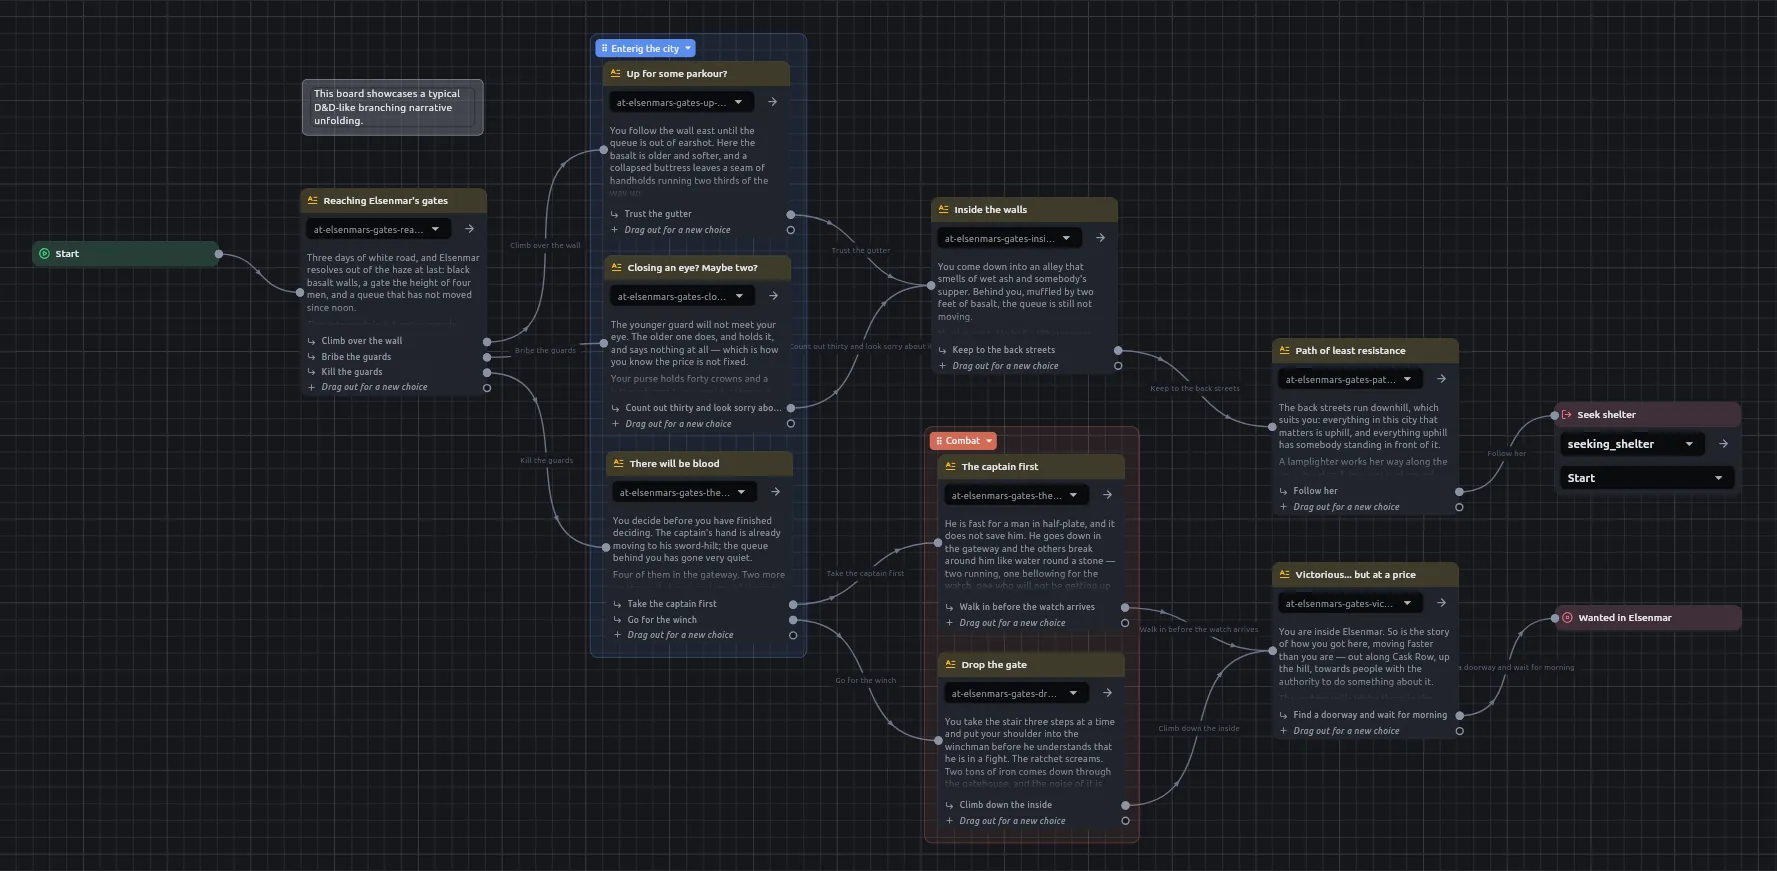Click dialogue icon of Reaching Elsenmar's gates node
Screen dimensions: 1777x871
pyautogui.click(x=312, y=201)
